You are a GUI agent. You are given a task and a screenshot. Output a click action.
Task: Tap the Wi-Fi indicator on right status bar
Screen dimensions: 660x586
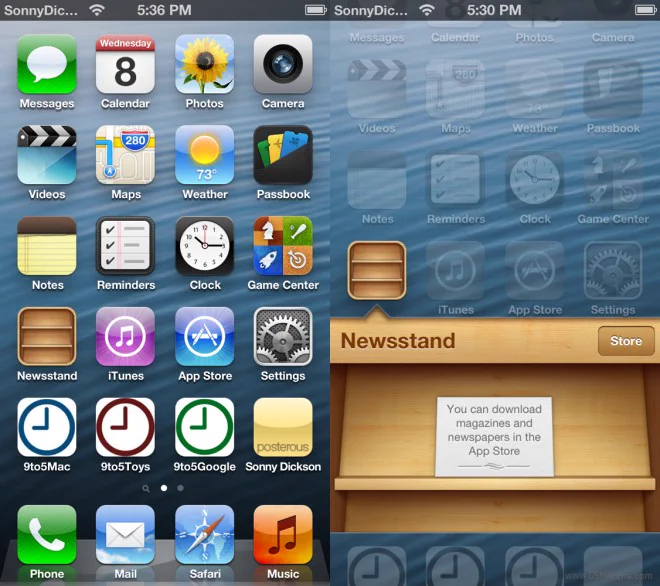[x=427, y=10]
